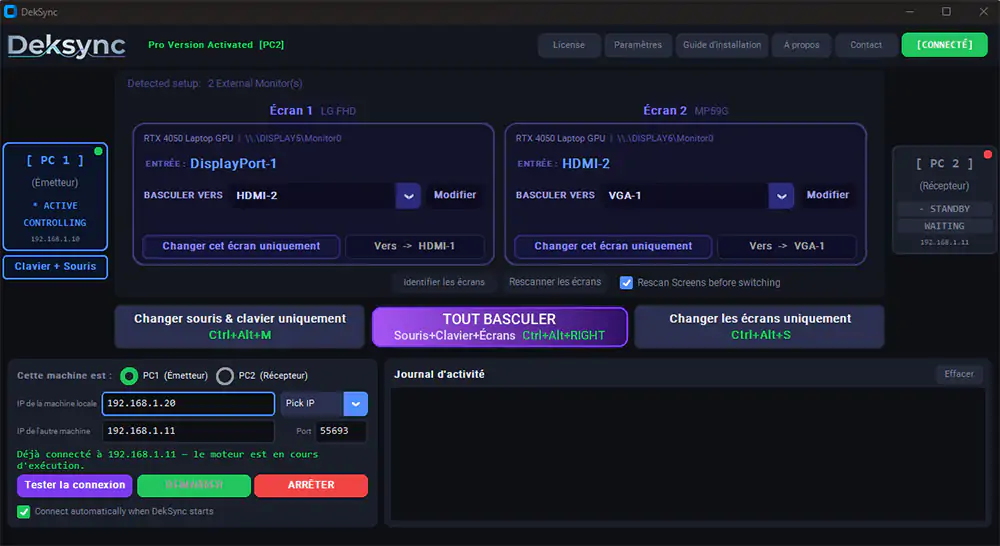Click the Deksync logo
The image size is (1000, 546).
[66, 46]
